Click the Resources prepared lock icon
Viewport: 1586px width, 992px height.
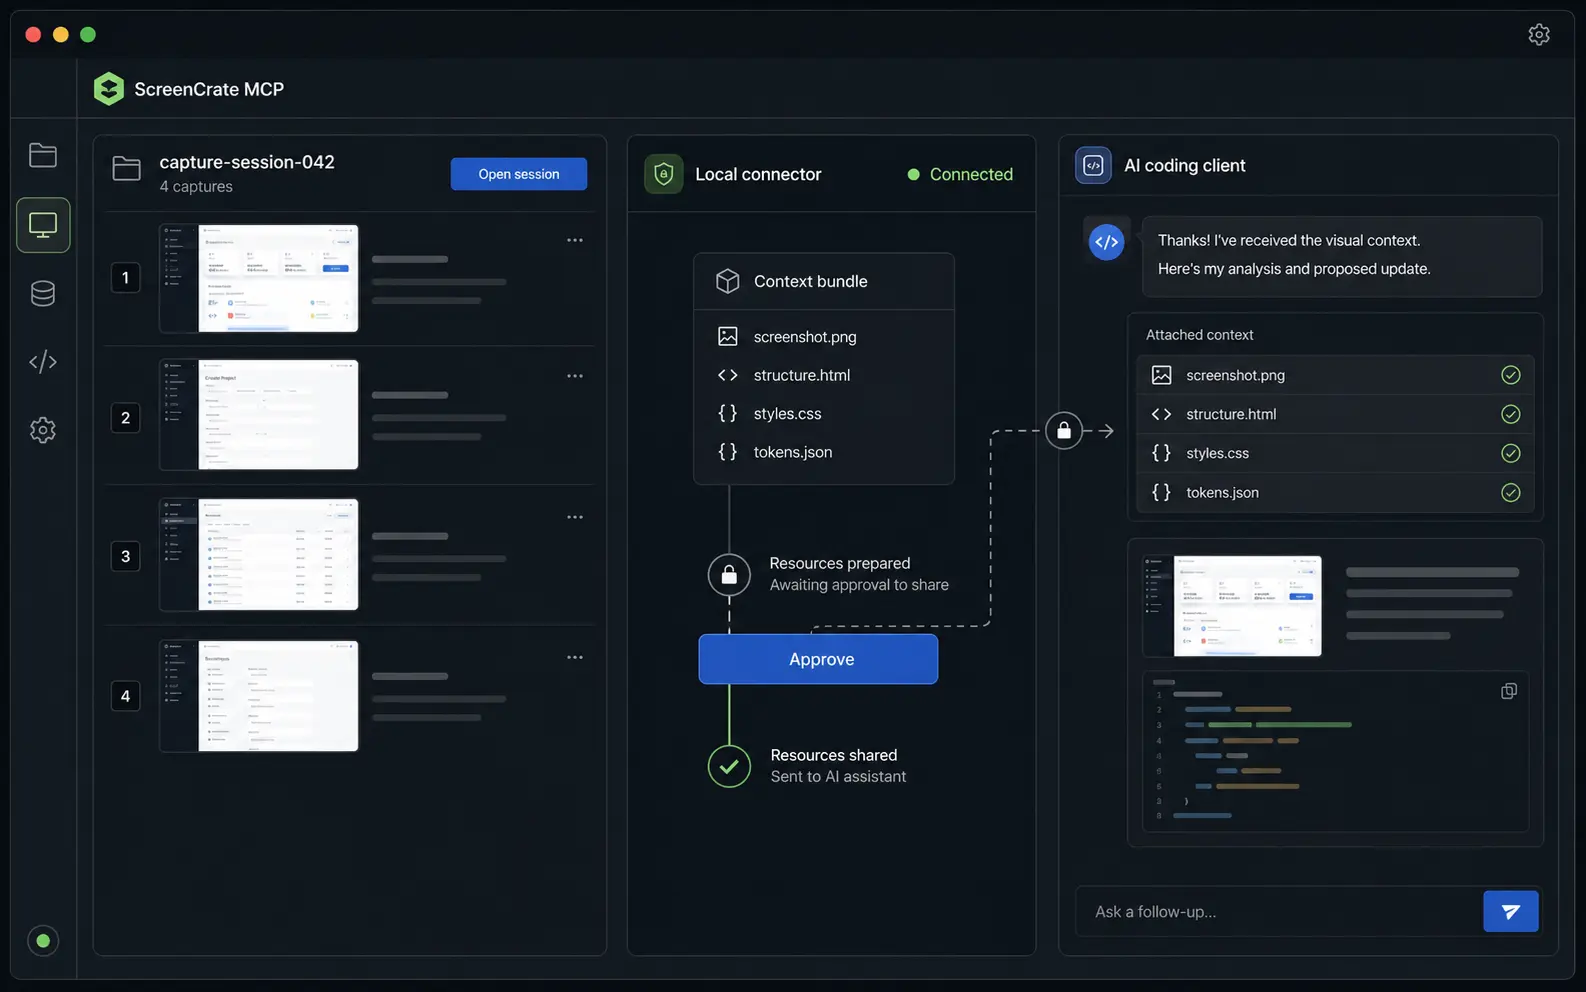pyautogui.click(x=729, y=575)
